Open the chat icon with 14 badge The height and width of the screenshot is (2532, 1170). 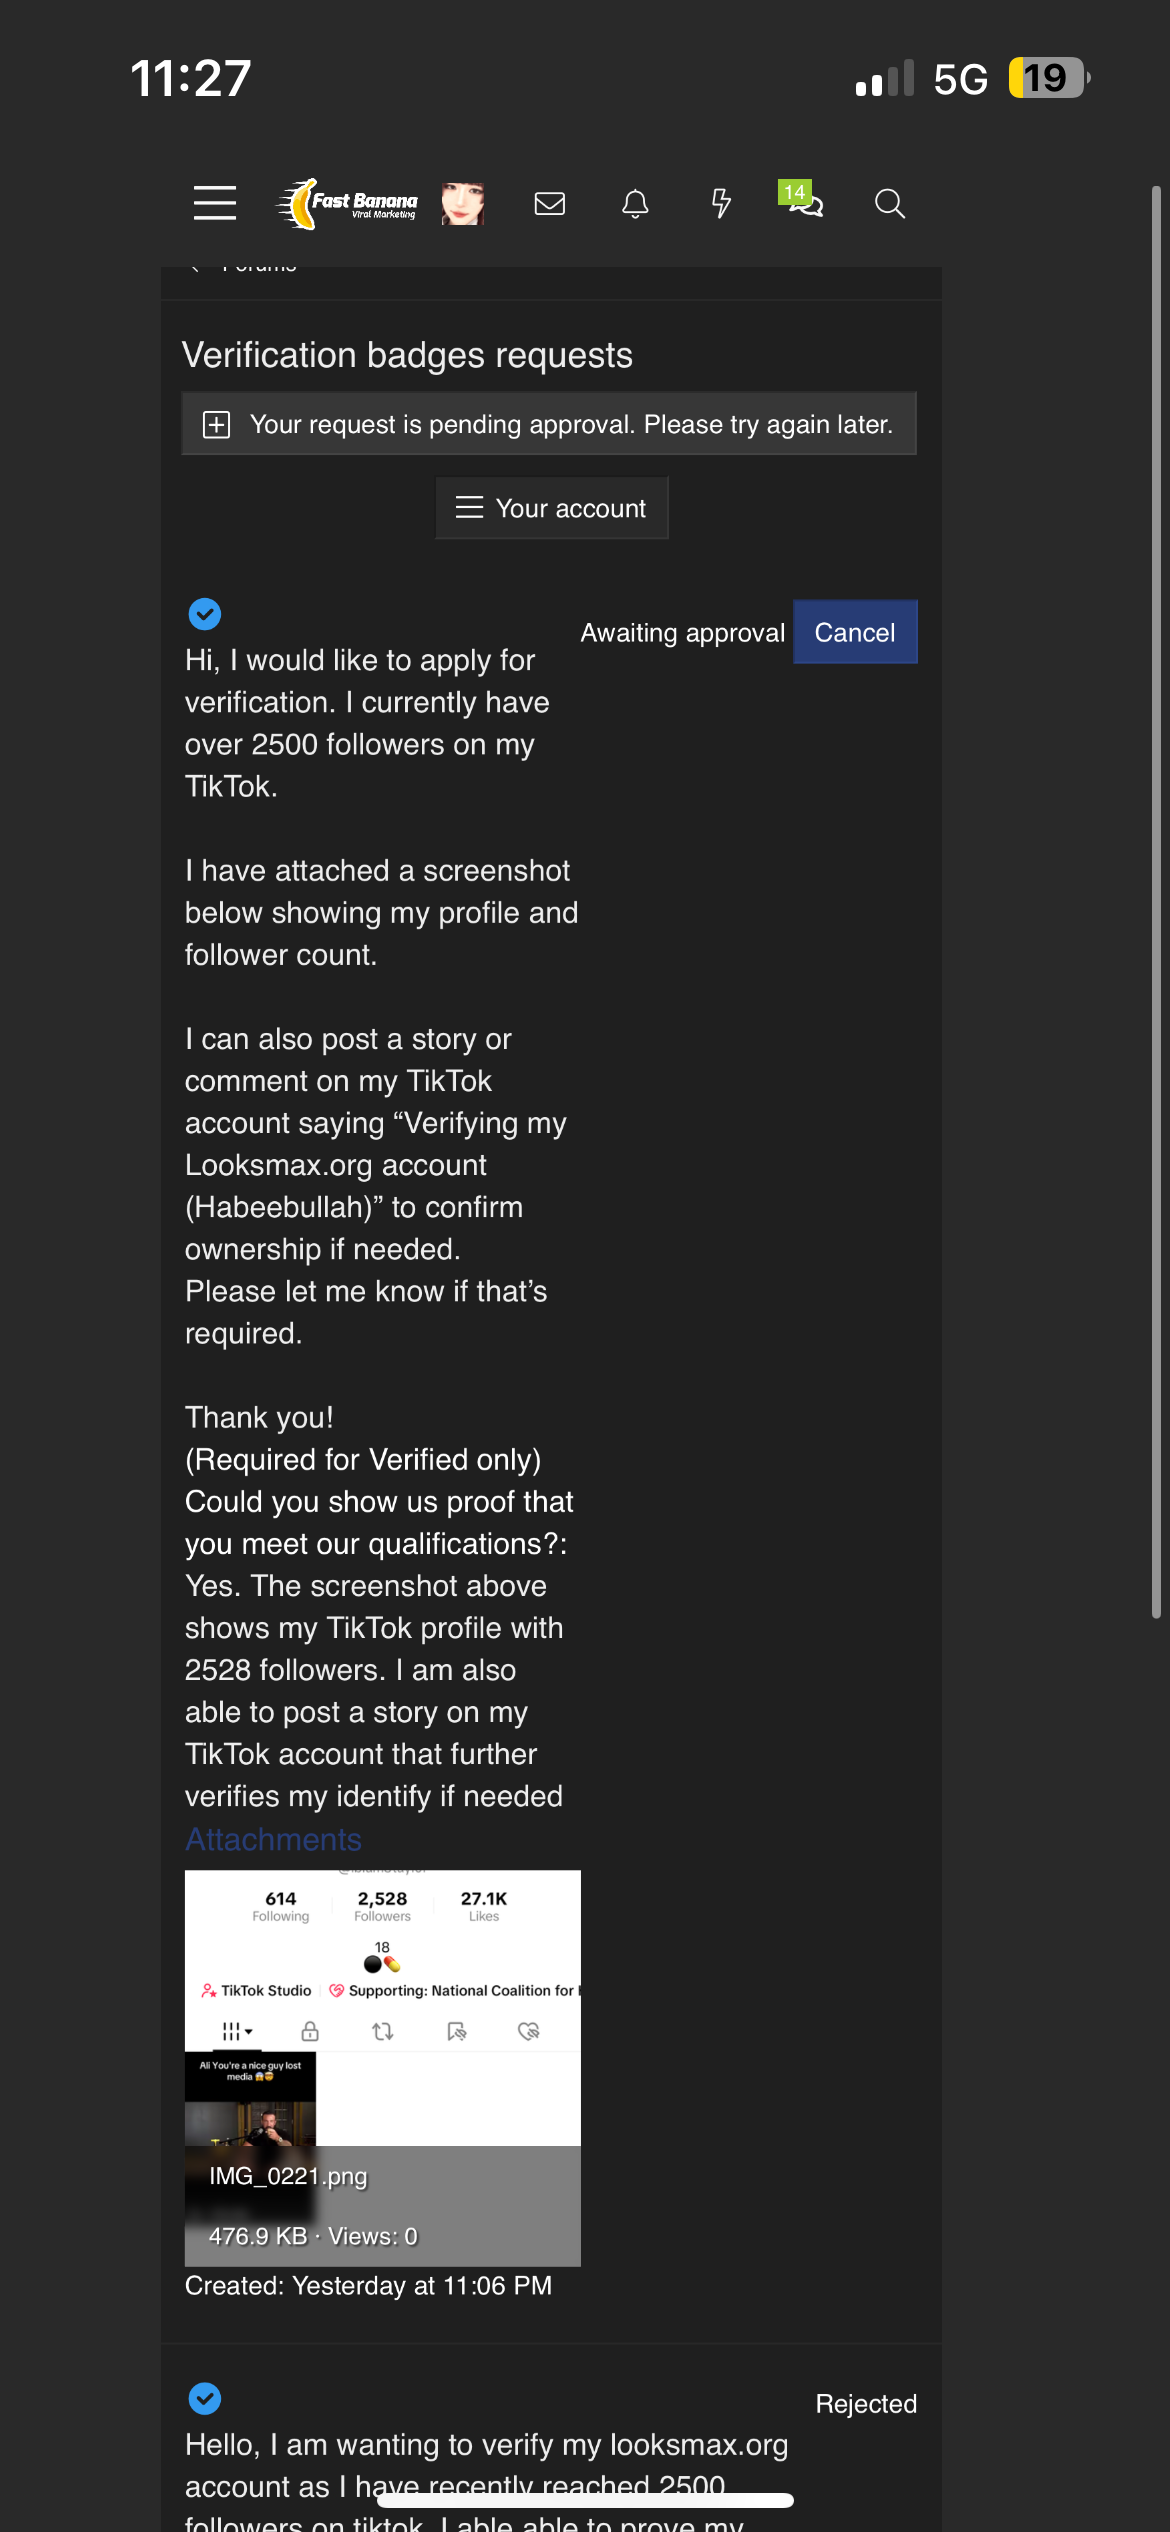coord(802,200)
